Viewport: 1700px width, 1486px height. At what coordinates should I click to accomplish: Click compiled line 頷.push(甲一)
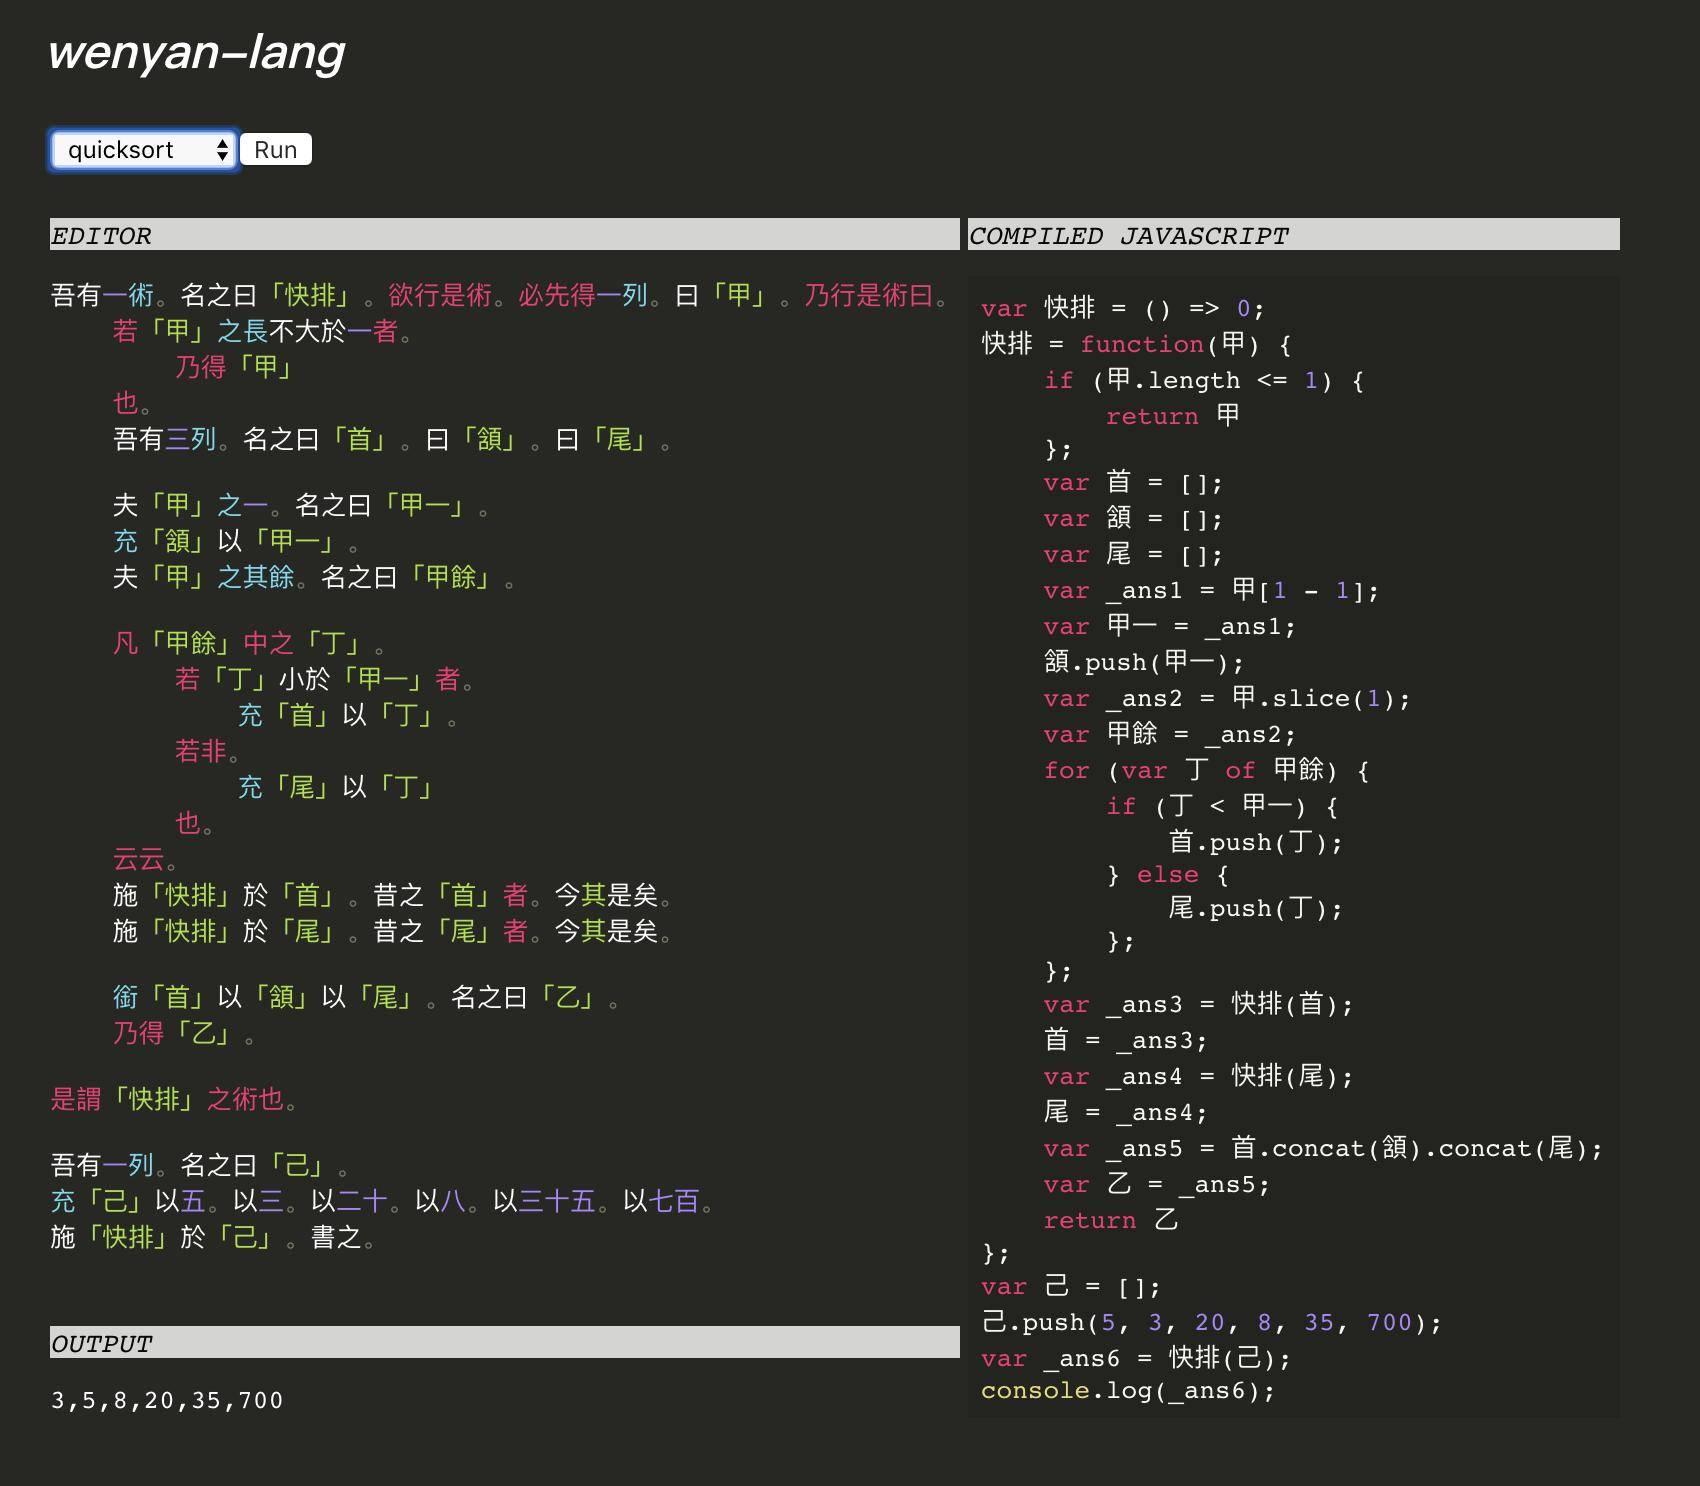click(x=1144, y=663)
